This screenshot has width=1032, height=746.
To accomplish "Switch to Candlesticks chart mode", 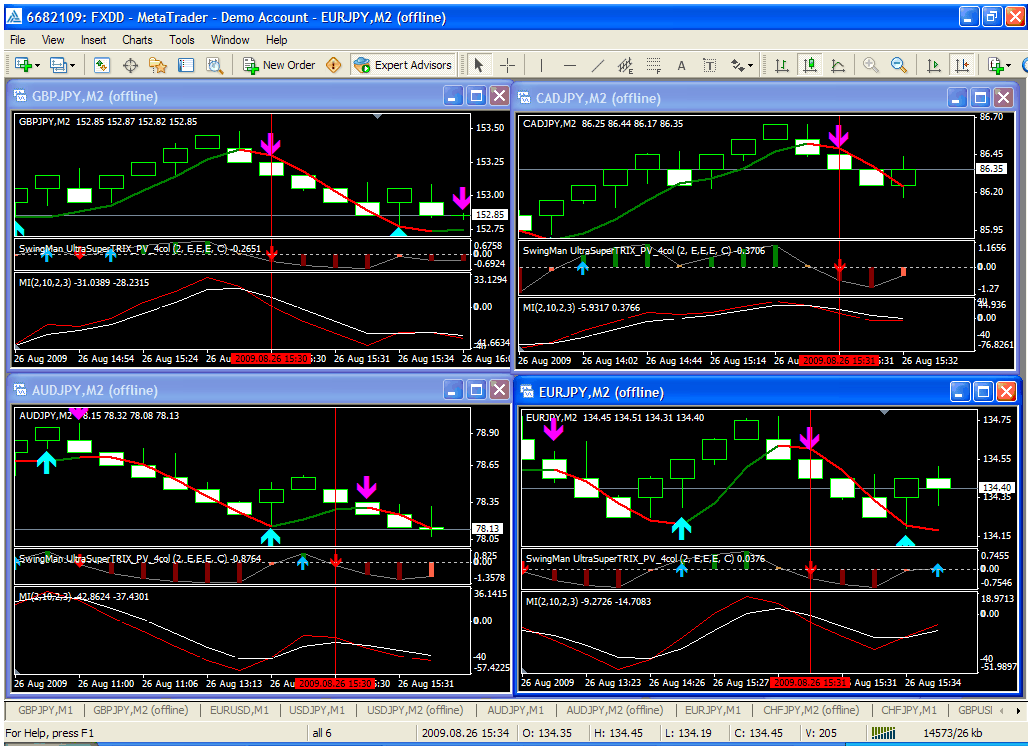I will tap(810, 65).
